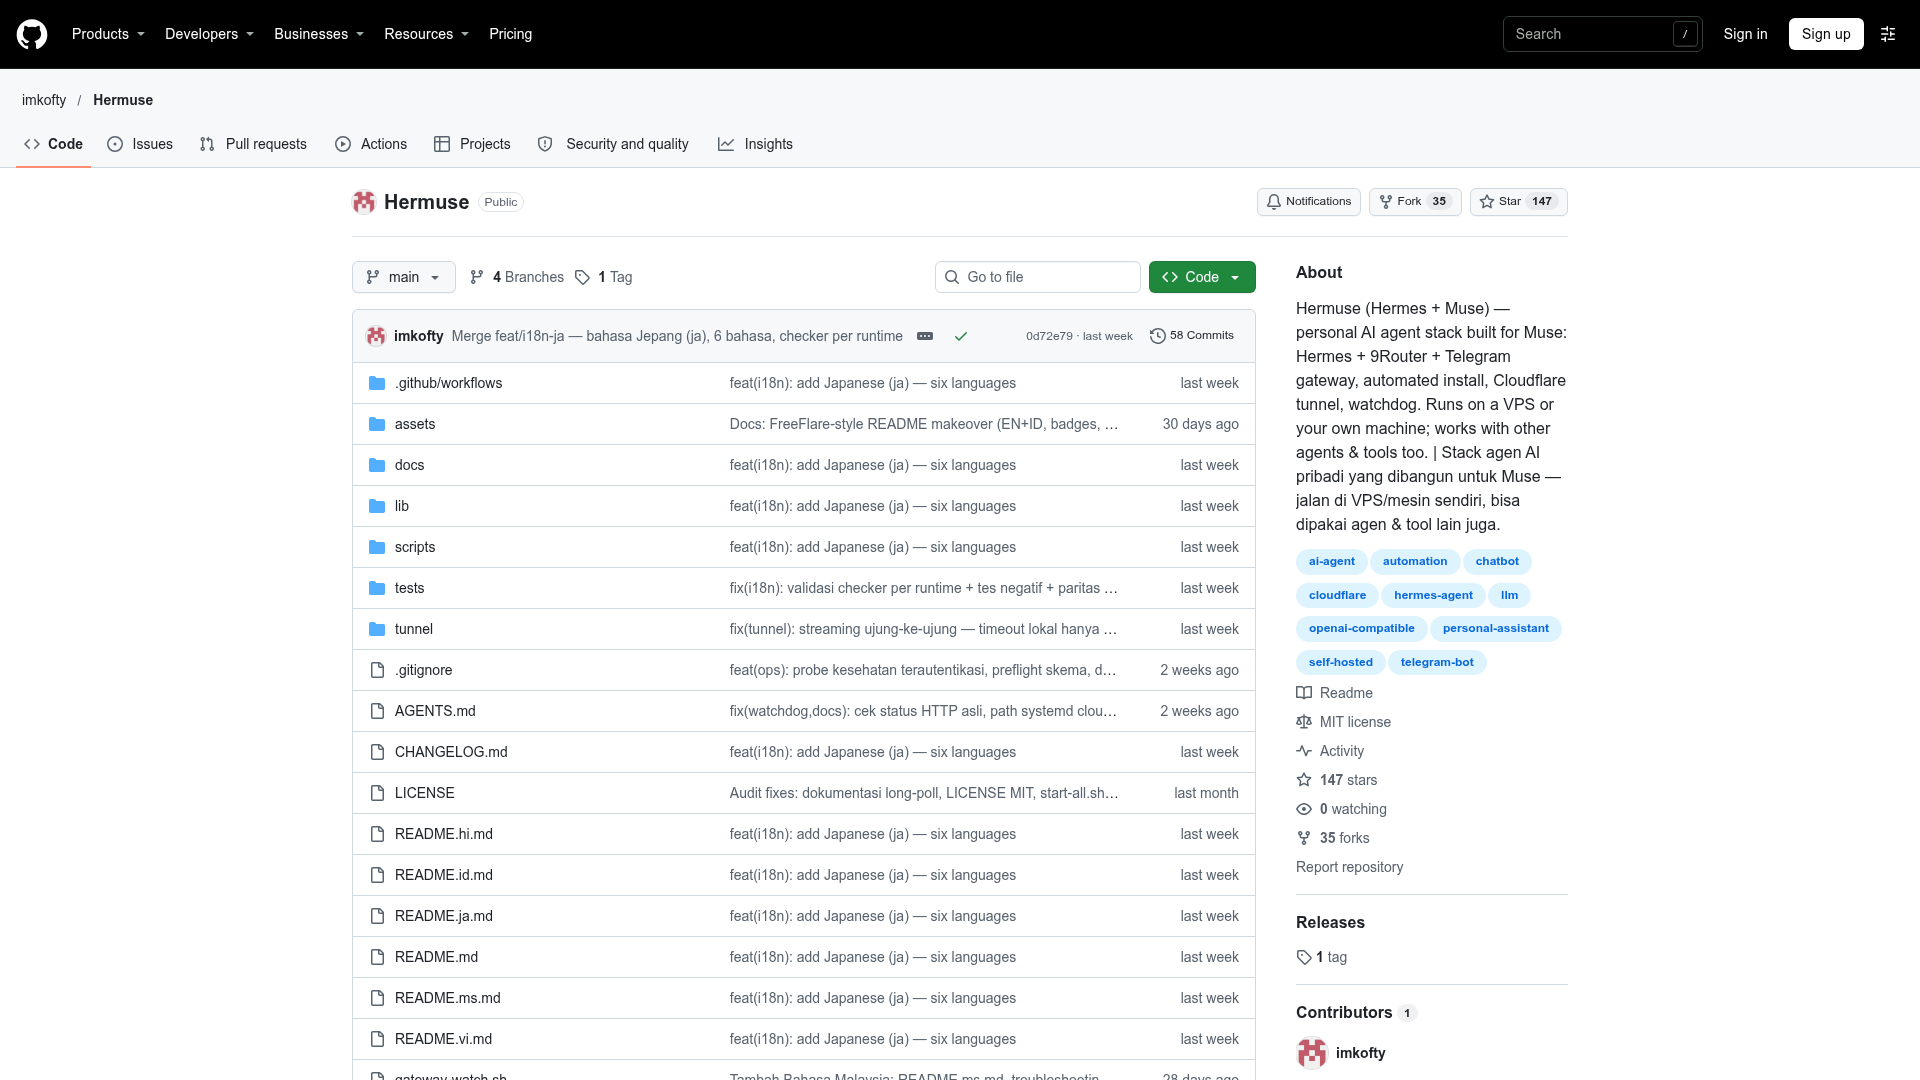Image resolution: width=1920 pixels, height=1080 pixels.
Task: Switch to the Pull requests tab
Action: point(253,144)
